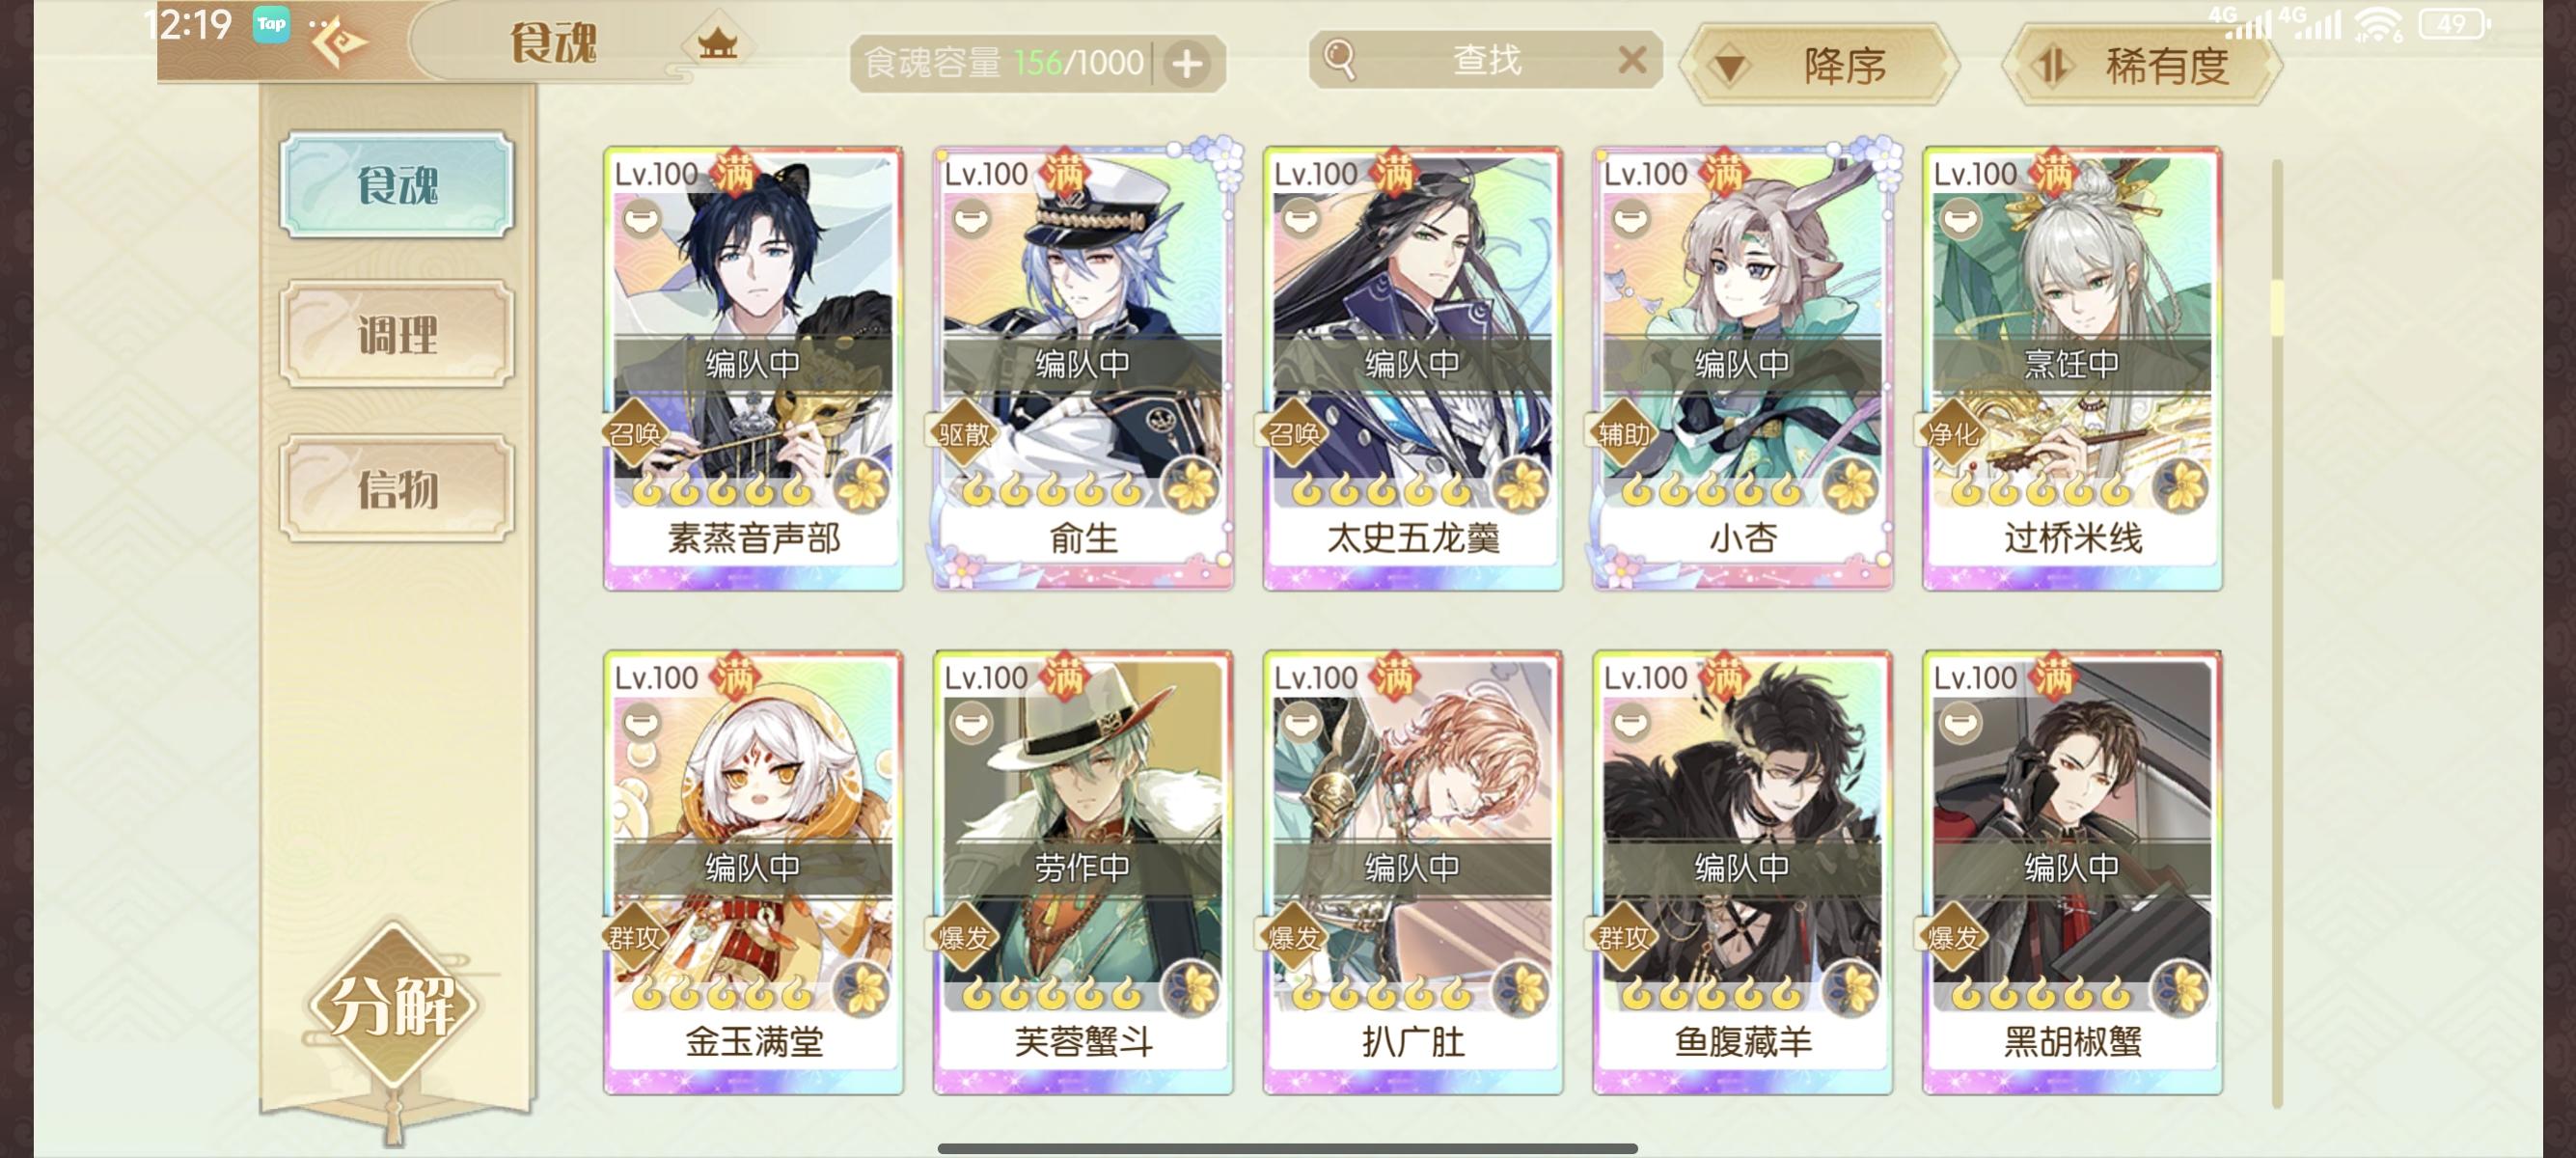
Task: Open the 稀有度 sort dropdown
Action: pyautogui.click(x=2142, y=66)
